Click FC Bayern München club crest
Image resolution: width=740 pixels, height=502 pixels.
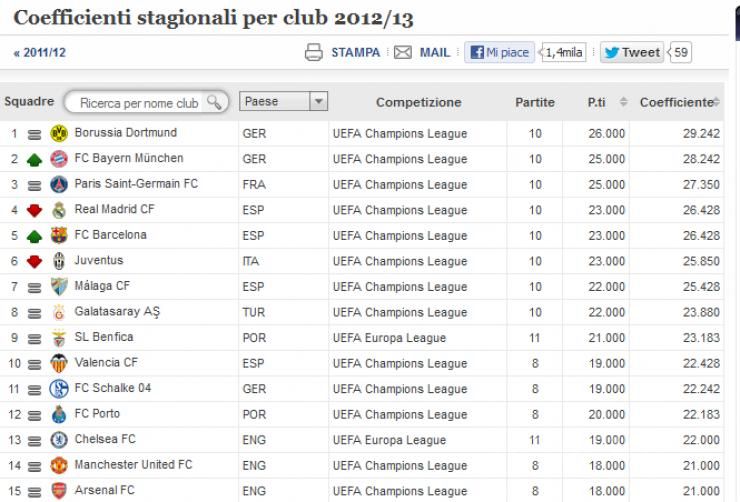pyautogui.click(x=59, y=159)
